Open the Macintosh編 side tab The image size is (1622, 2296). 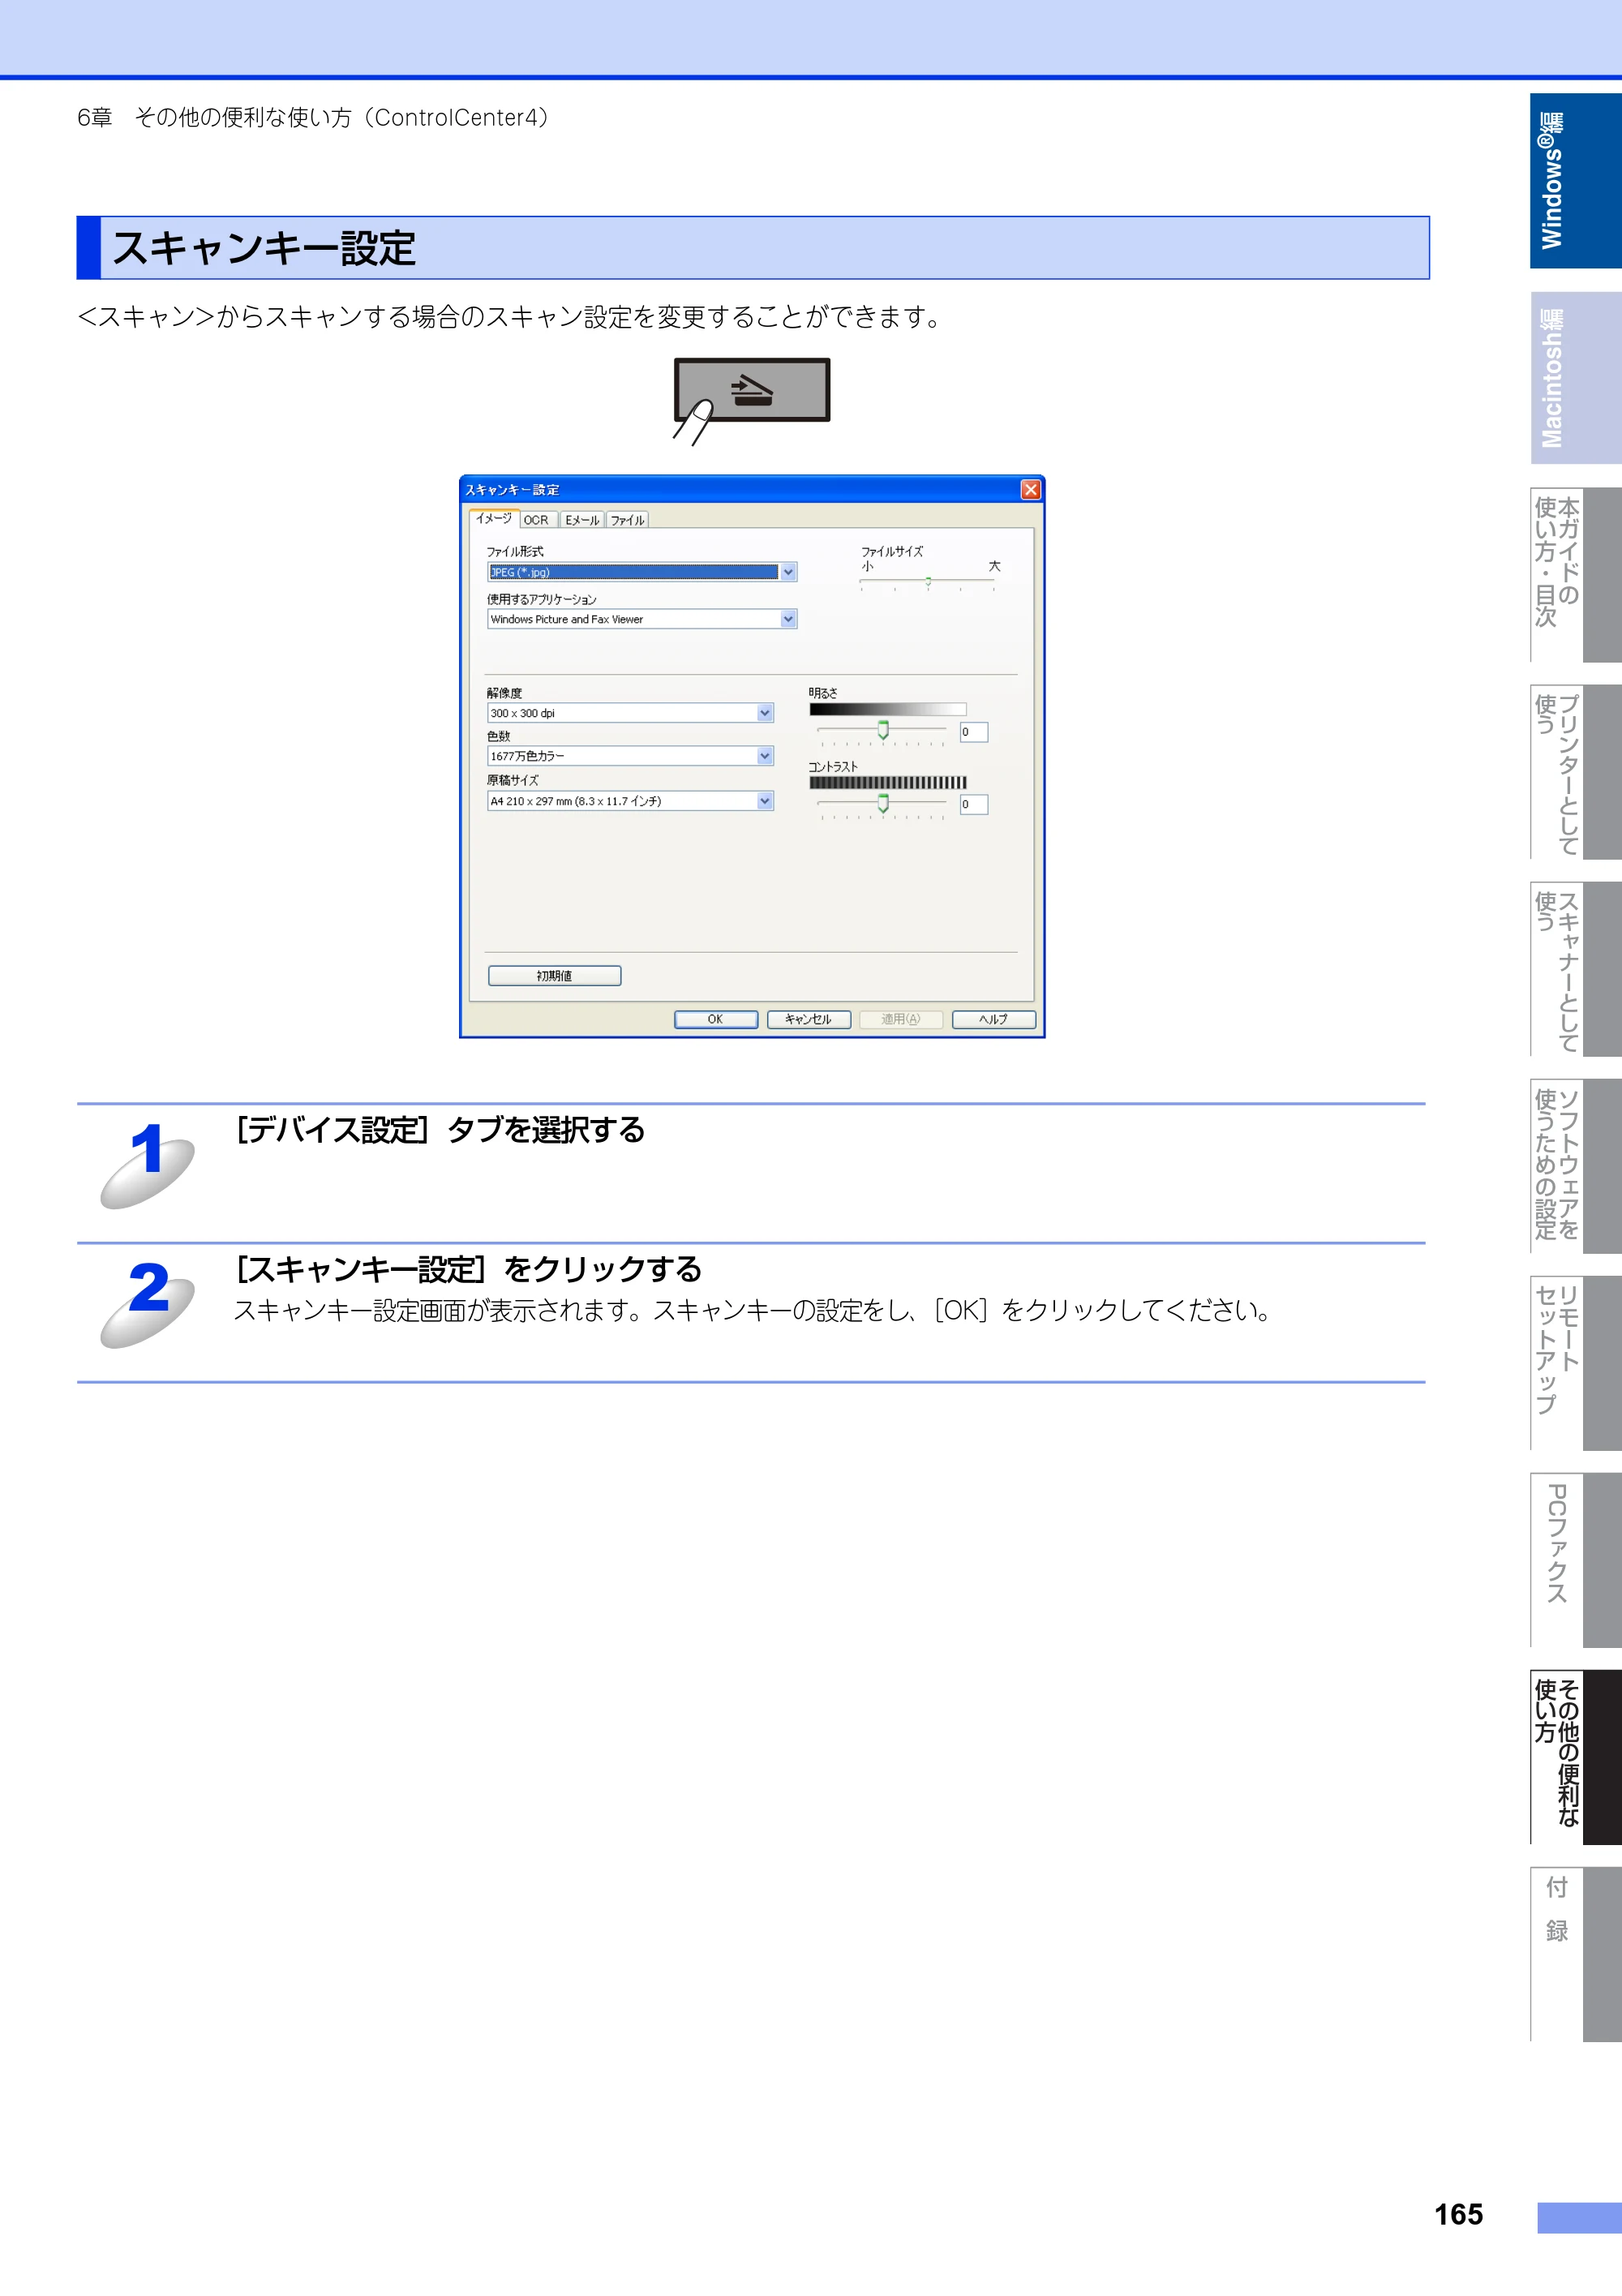point(1575,378)
